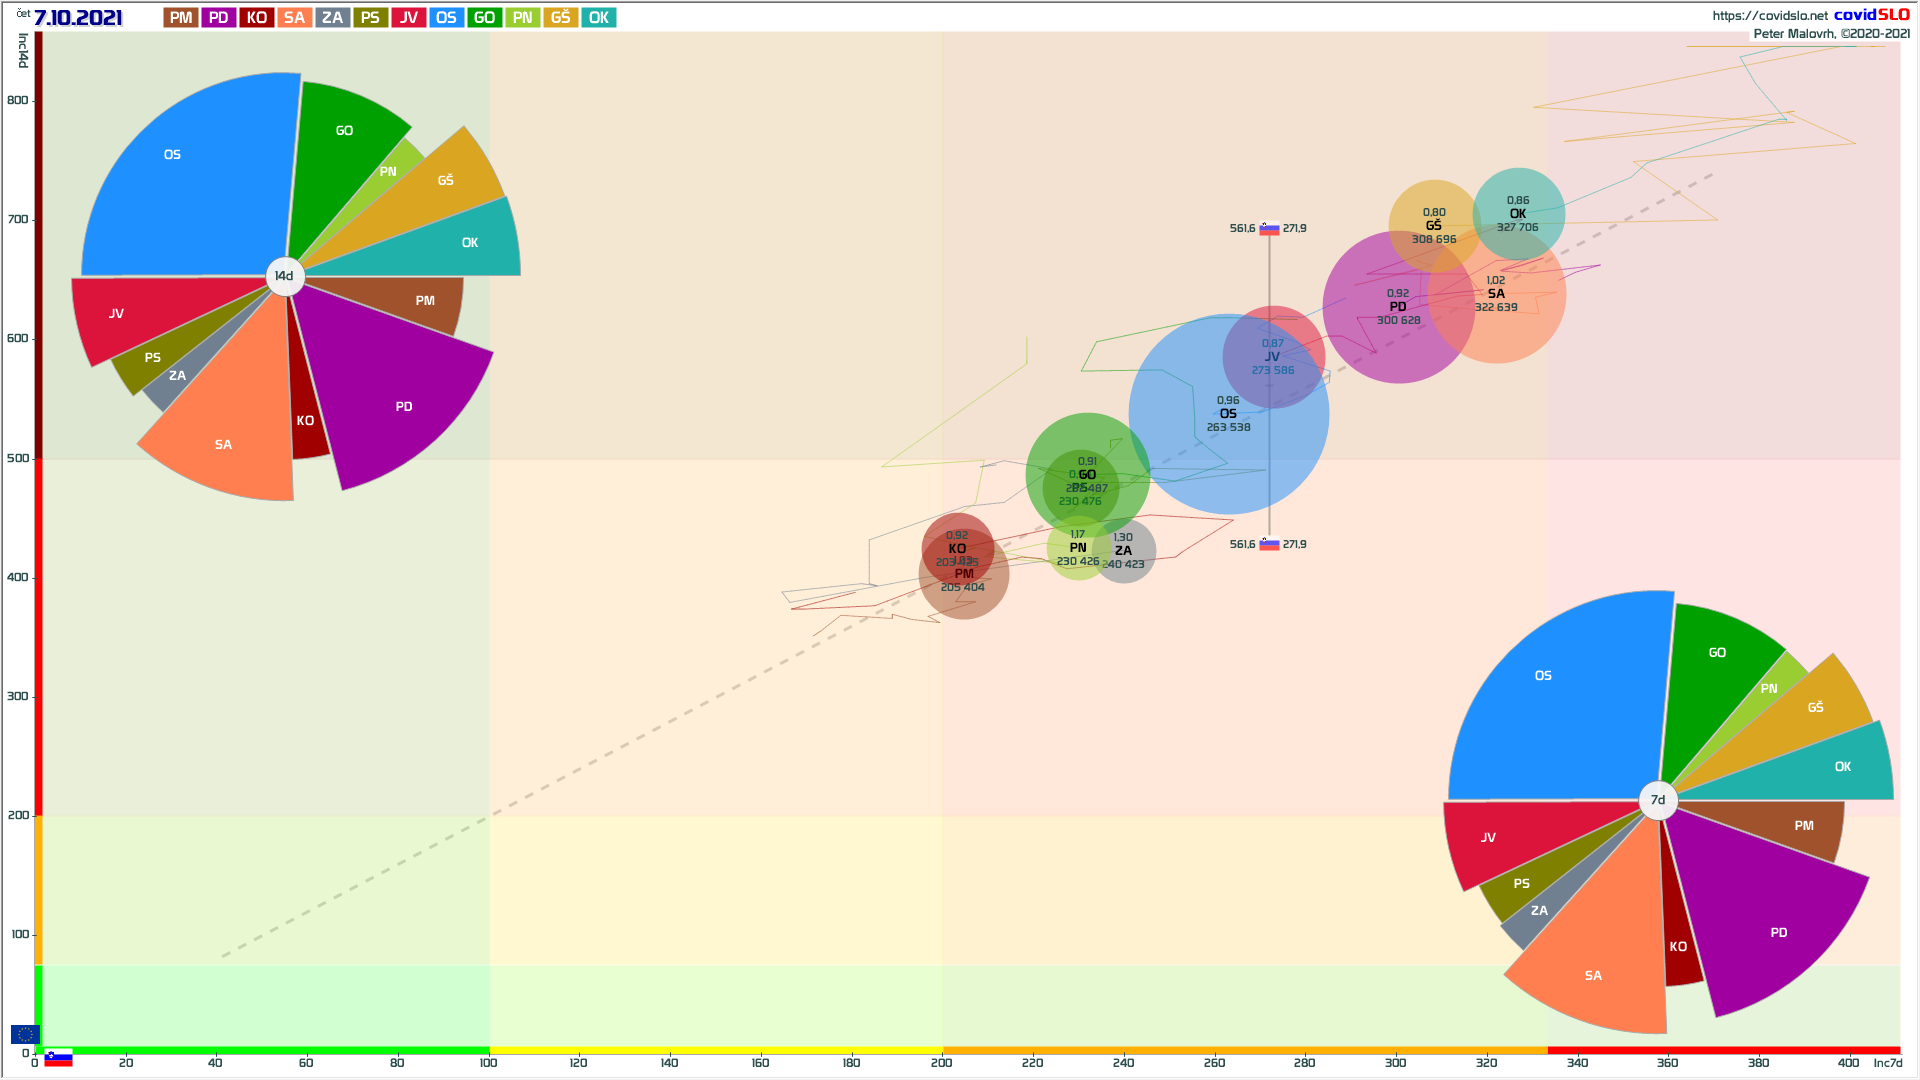Click the 7.10.2021 date label

tap(78, 18)
